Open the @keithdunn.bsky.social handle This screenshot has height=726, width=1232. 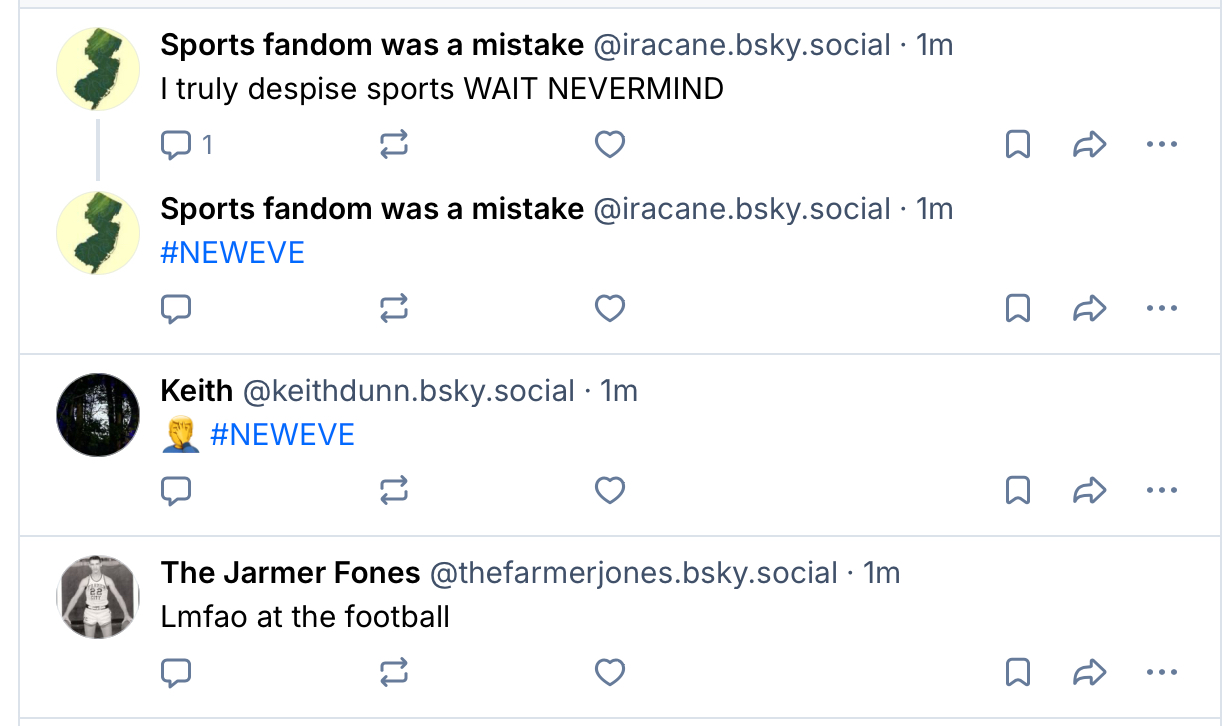click(x=408, y=391)
